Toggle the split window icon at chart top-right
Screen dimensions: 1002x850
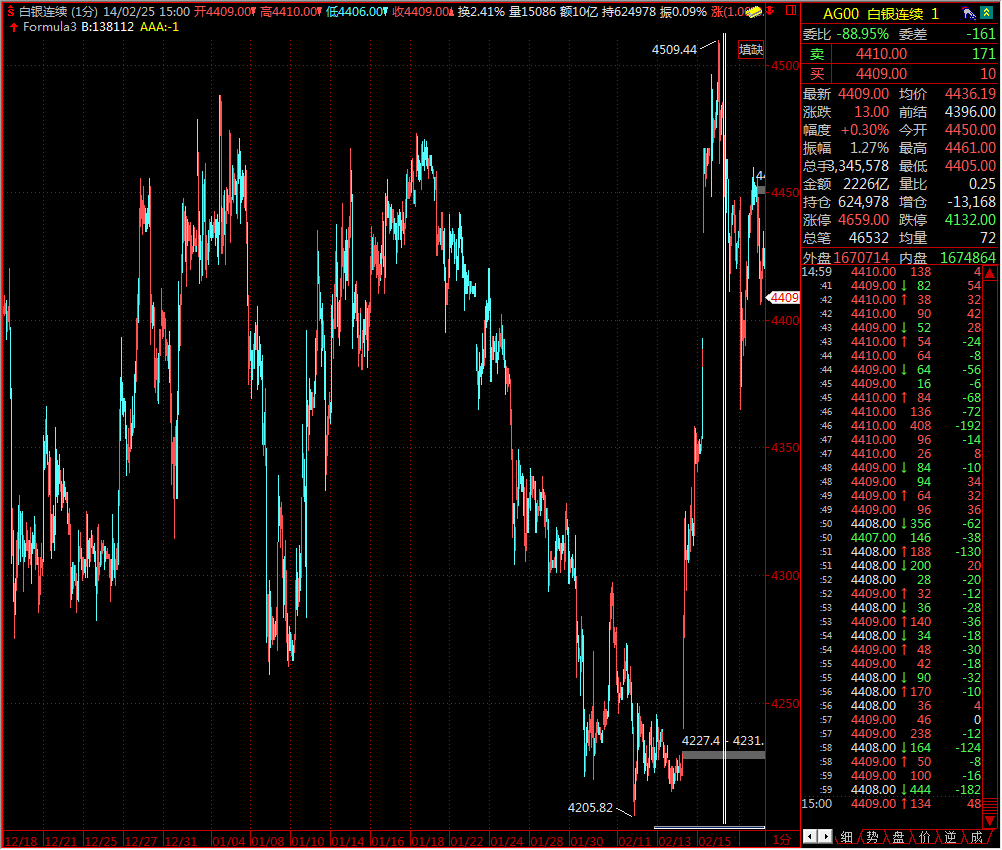click(791, 10)
